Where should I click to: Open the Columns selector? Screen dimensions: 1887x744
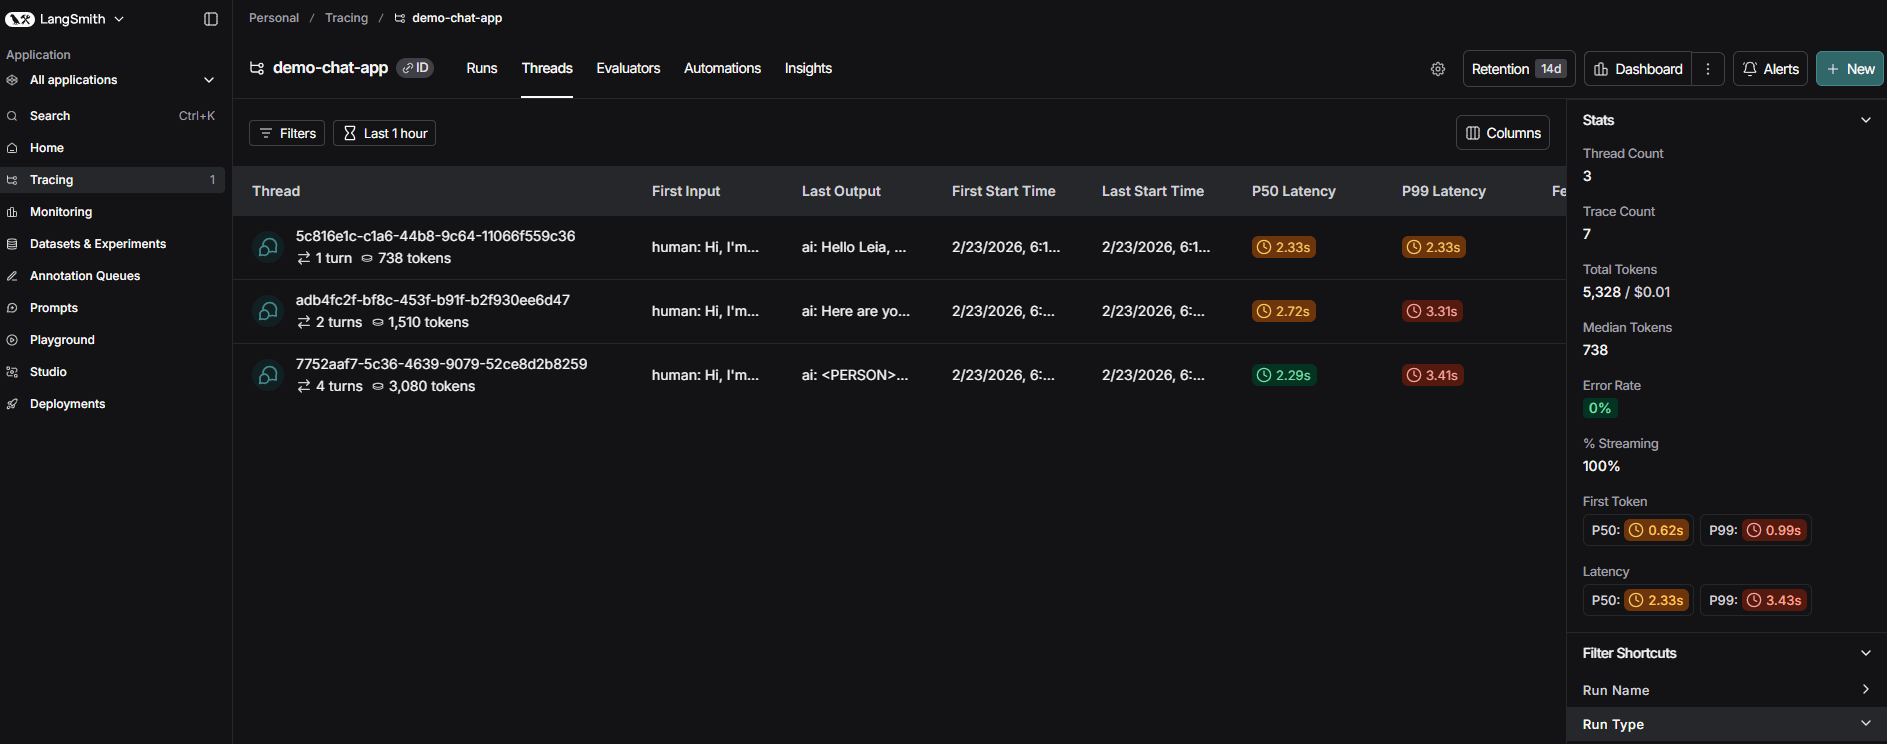[x=1503, y=133]
